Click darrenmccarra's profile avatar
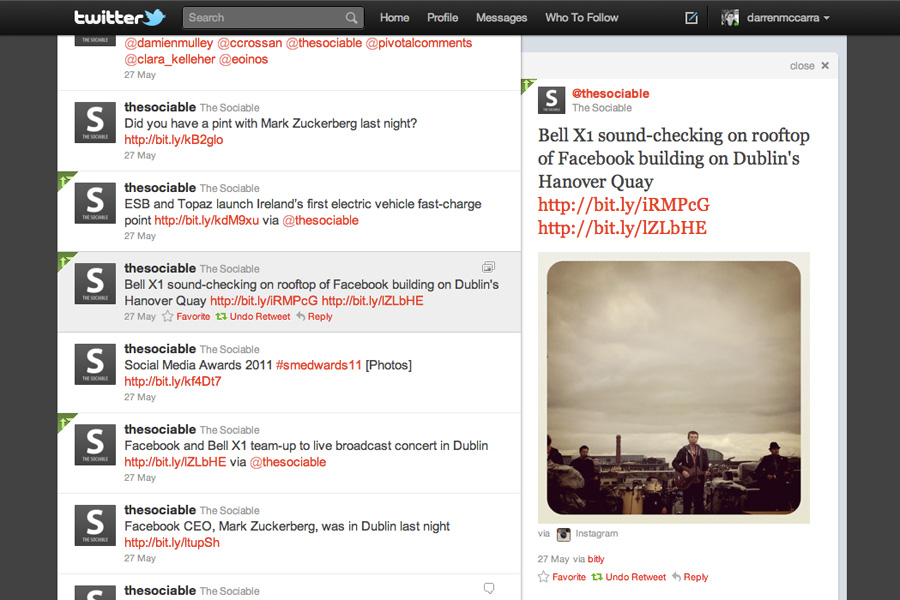 pos(729,17)
